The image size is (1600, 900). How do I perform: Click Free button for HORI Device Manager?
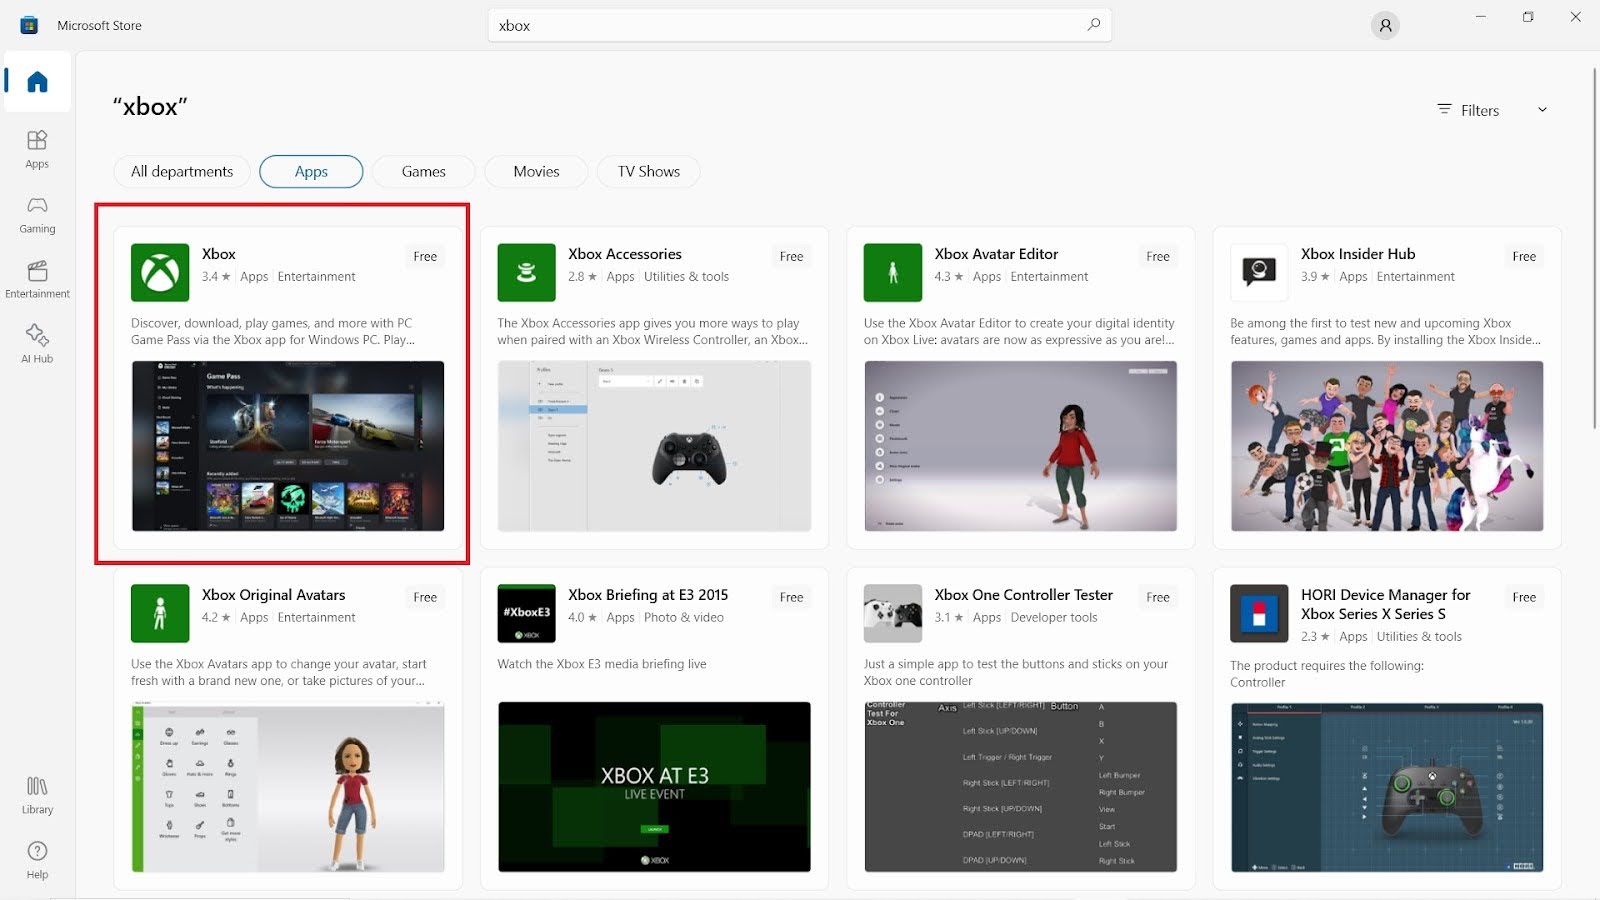[x=1524, y=597]
